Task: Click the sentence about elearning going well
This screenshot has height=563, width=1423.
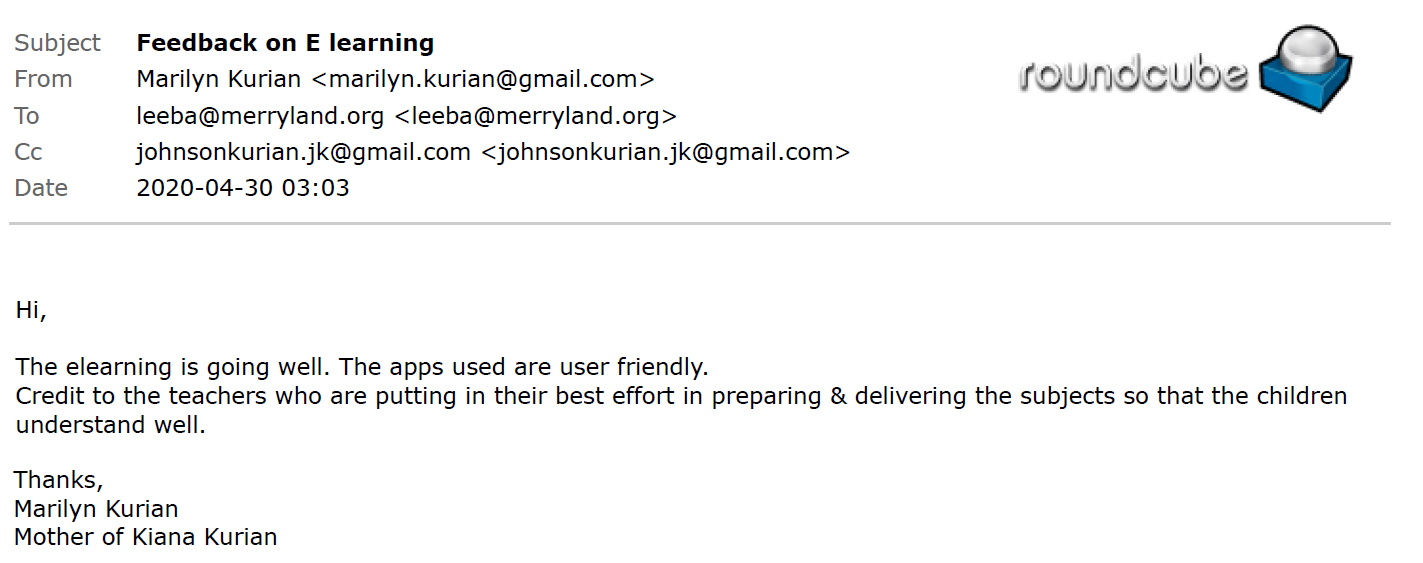Action: click(197, 367)
